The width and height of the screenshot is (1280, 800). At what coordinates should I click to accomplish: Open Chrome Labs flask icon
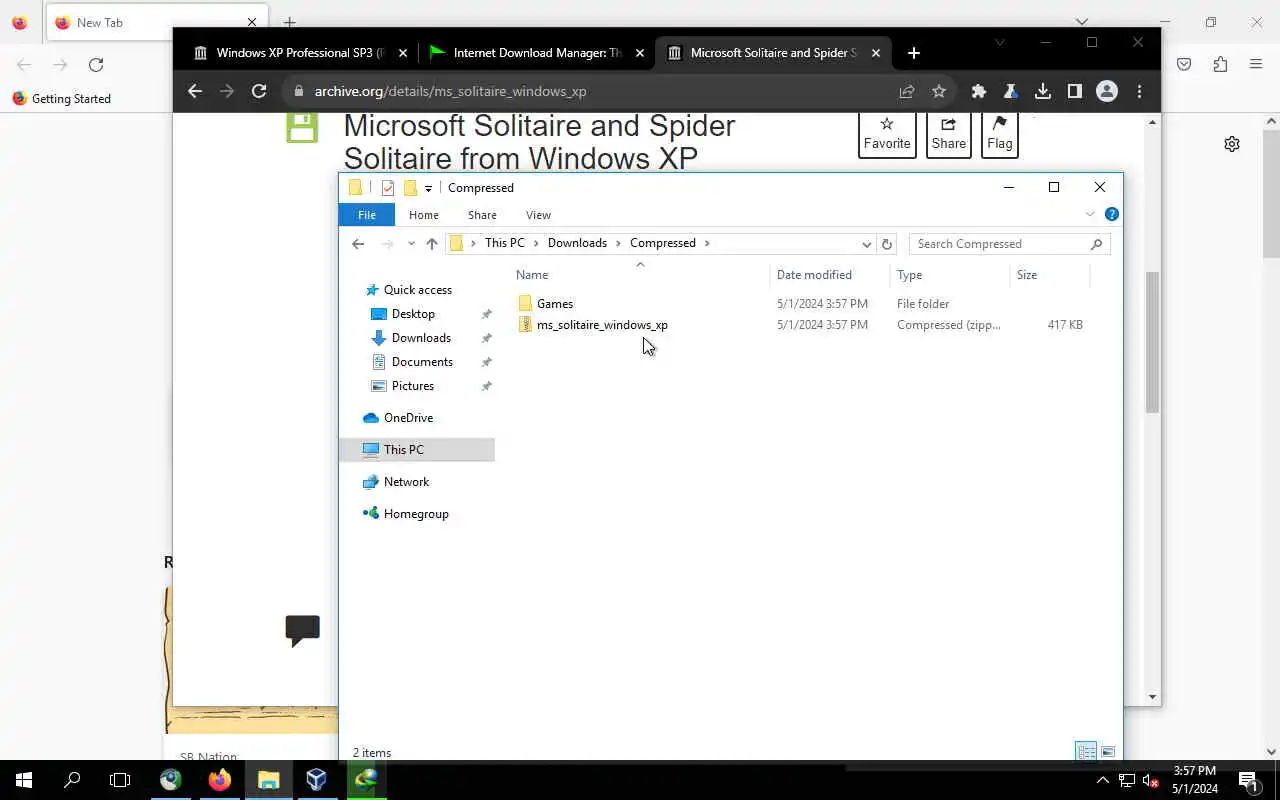pyautogui.click(x=1011, y=91)
